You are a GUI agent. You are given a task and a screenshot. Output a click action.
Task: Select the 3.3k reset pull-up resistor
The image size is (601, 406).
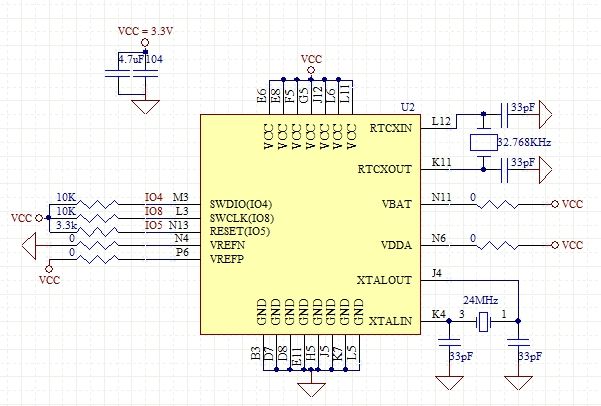coord(98,231)
